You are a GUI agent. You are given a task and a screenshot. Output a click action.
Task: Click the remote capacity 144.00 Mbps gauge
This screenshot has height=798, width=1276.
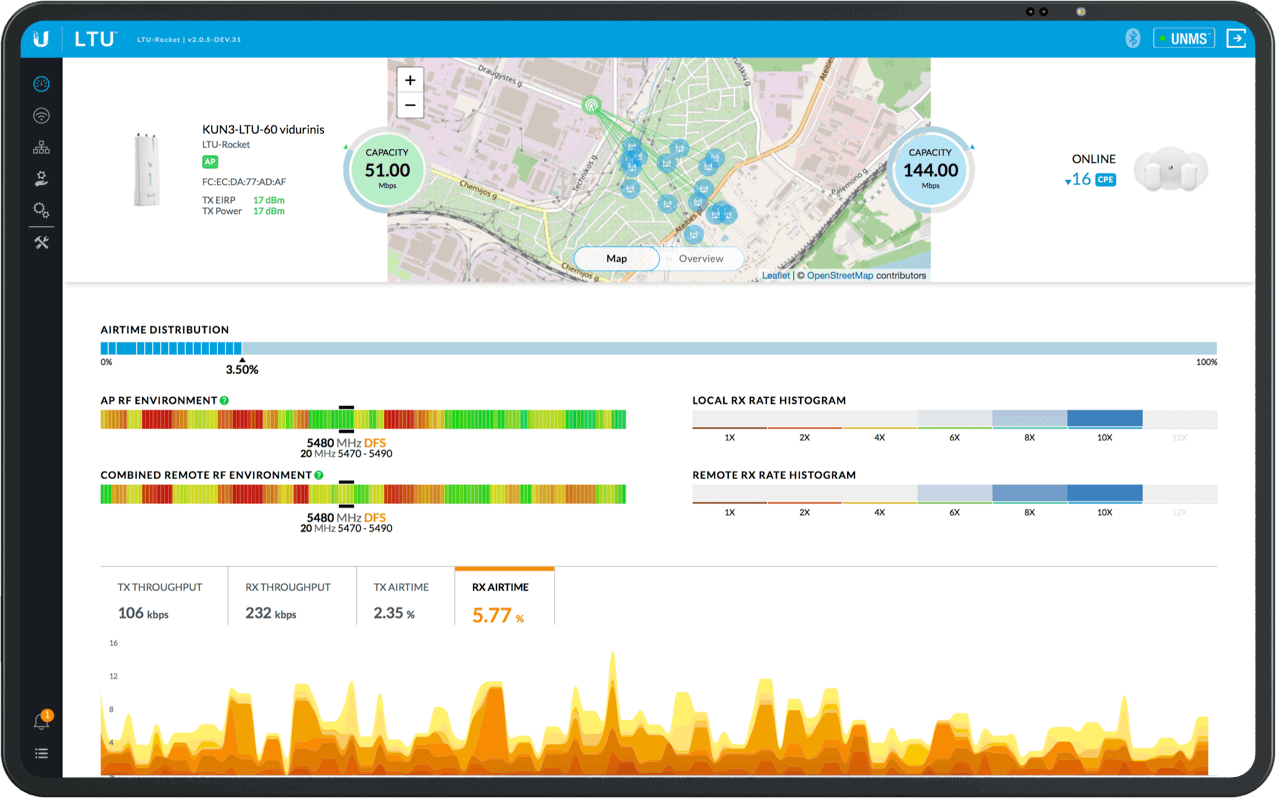click(x=931, y=170)
